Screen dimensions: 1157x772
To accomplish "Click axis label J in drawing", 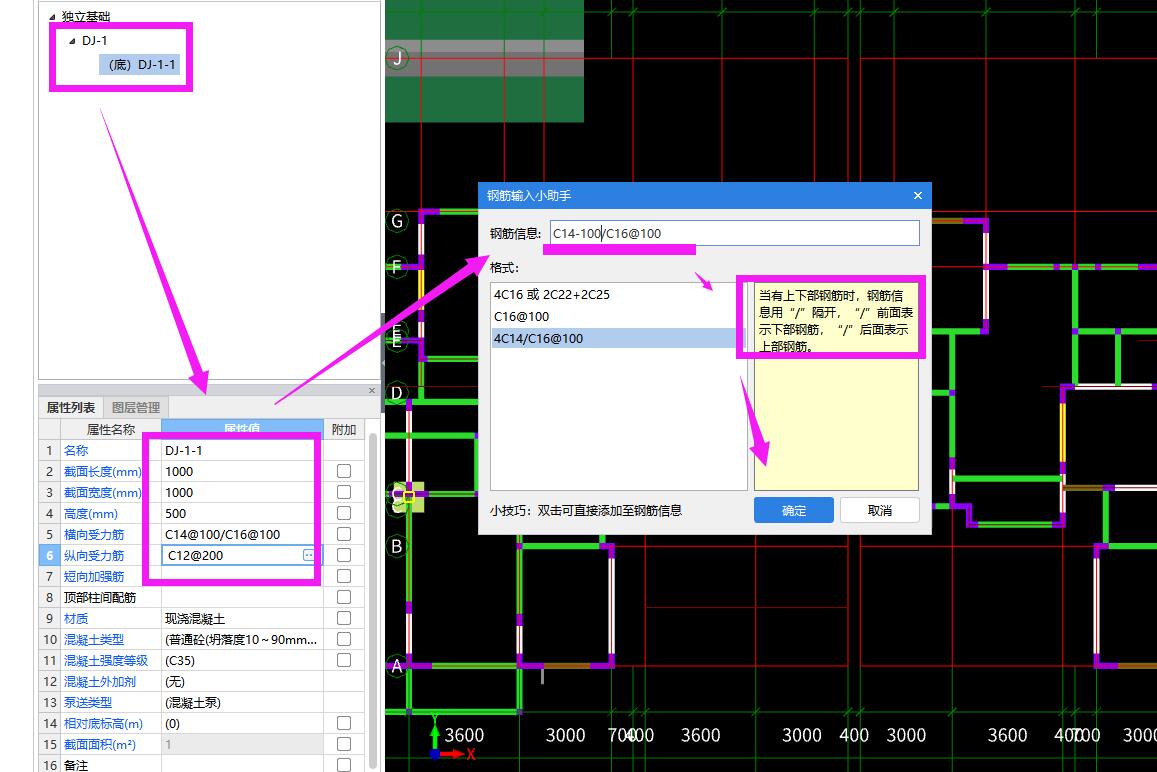I will pyautogui.click(x=397, y=58).
